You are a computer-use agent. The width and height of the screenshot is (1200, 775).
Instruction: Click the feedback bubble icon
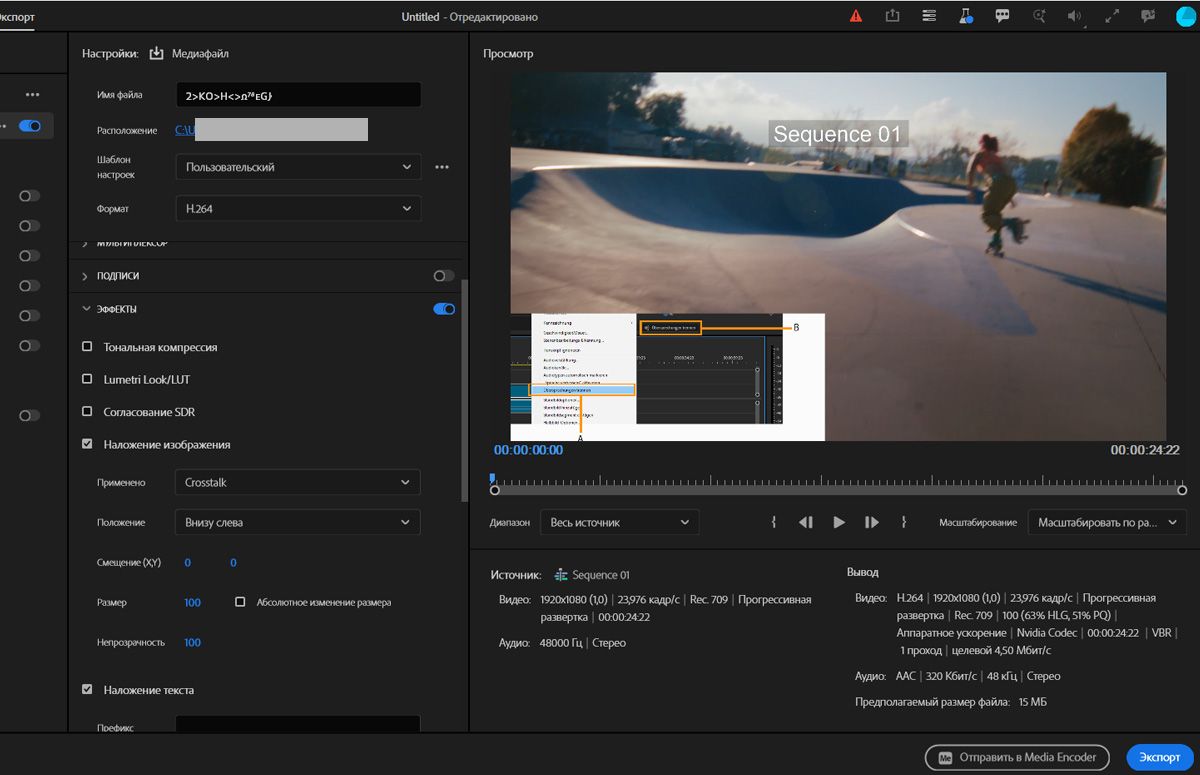1148,16
